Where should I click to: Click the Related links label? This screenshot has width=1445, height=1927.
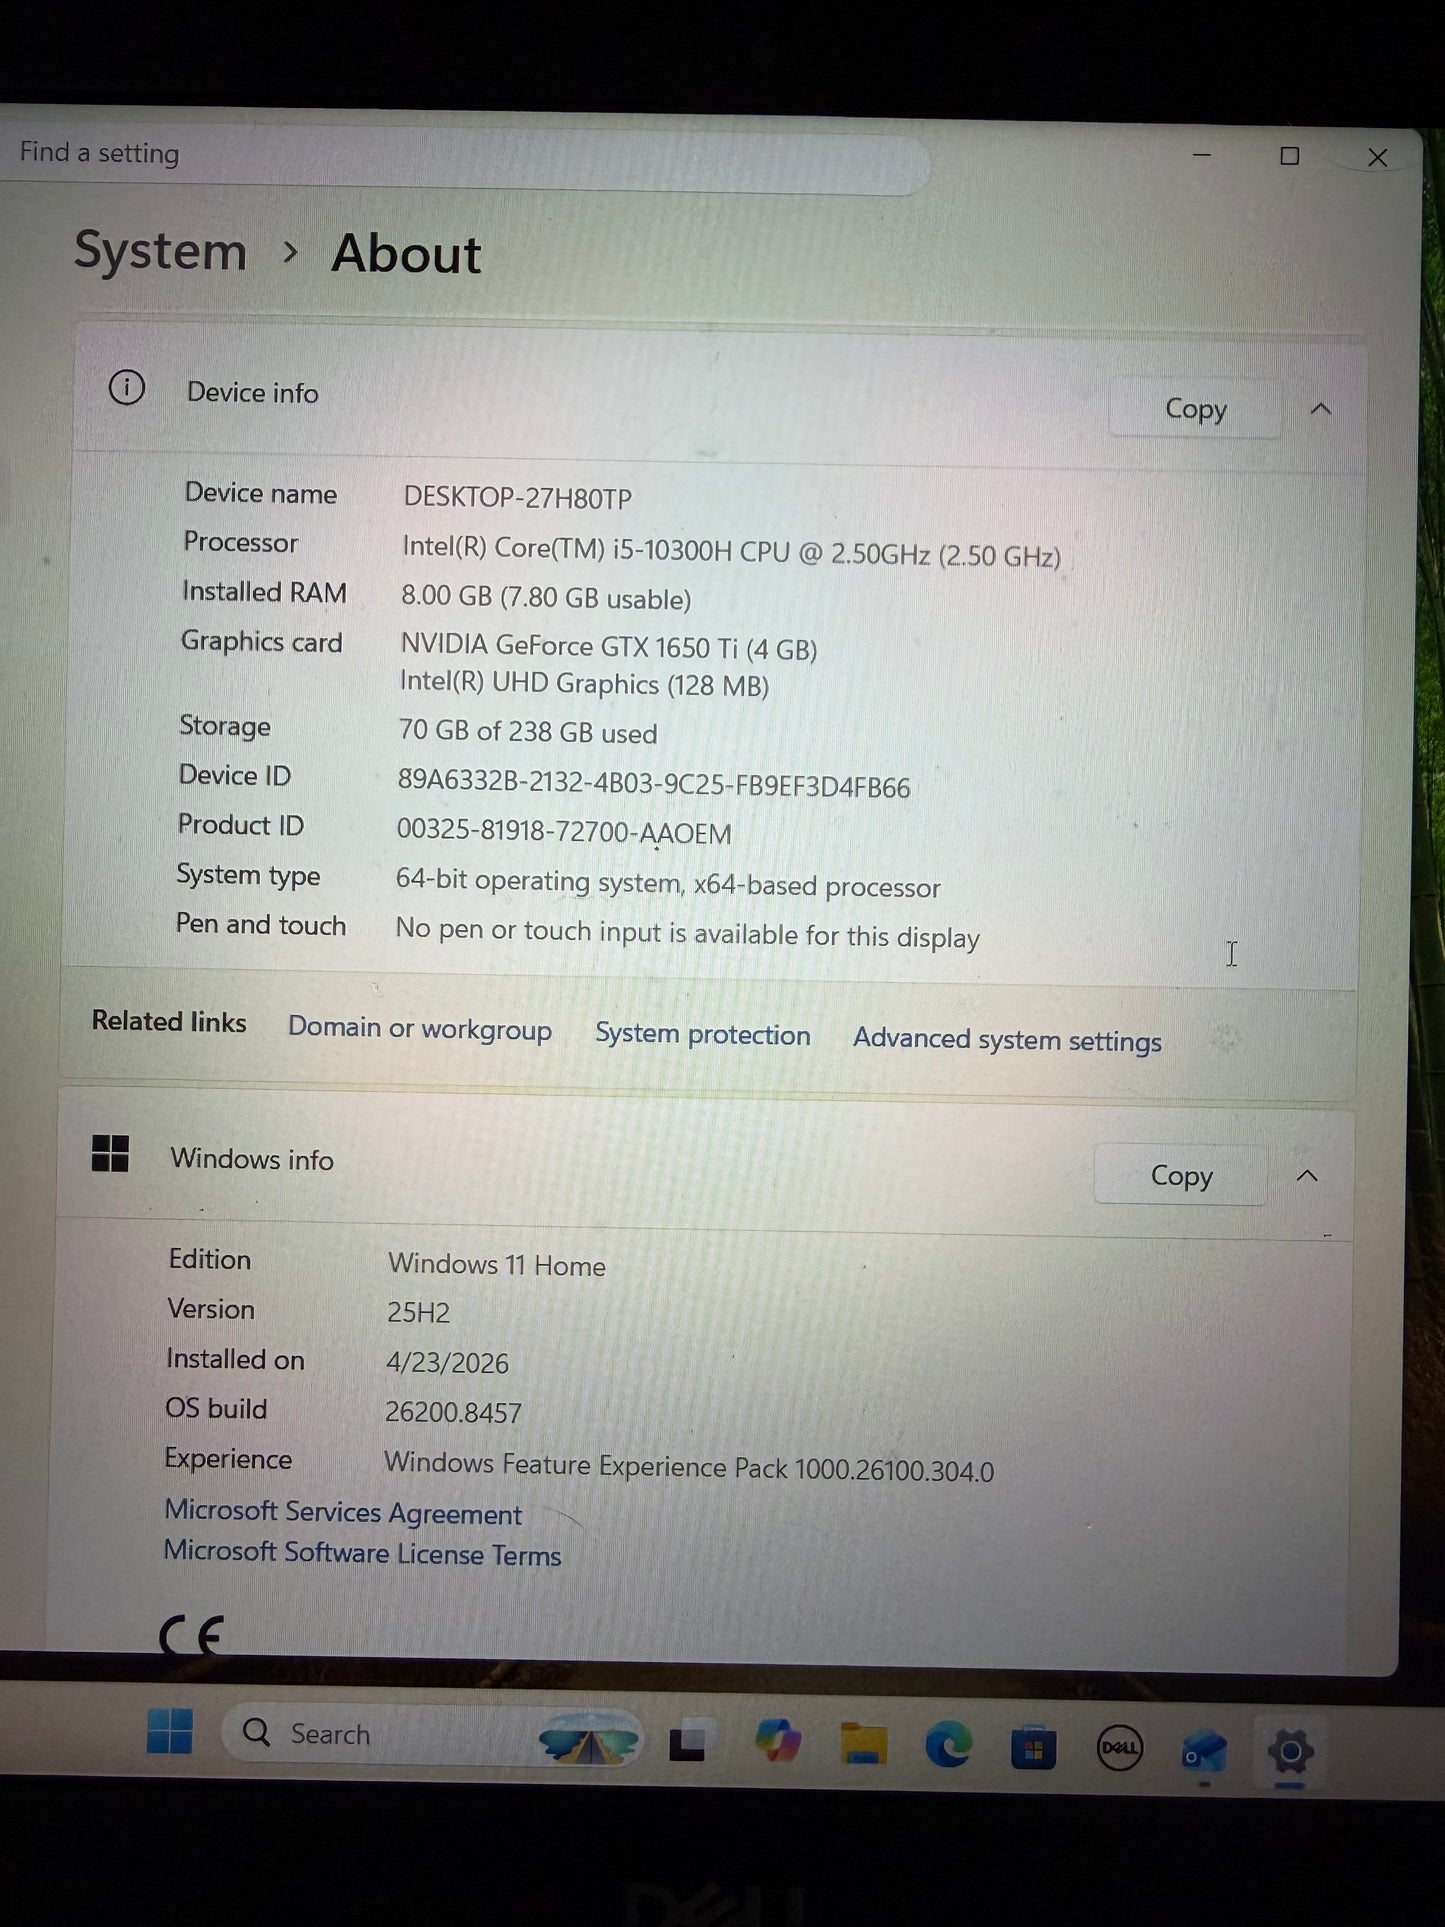click(x=169, y=1021)
